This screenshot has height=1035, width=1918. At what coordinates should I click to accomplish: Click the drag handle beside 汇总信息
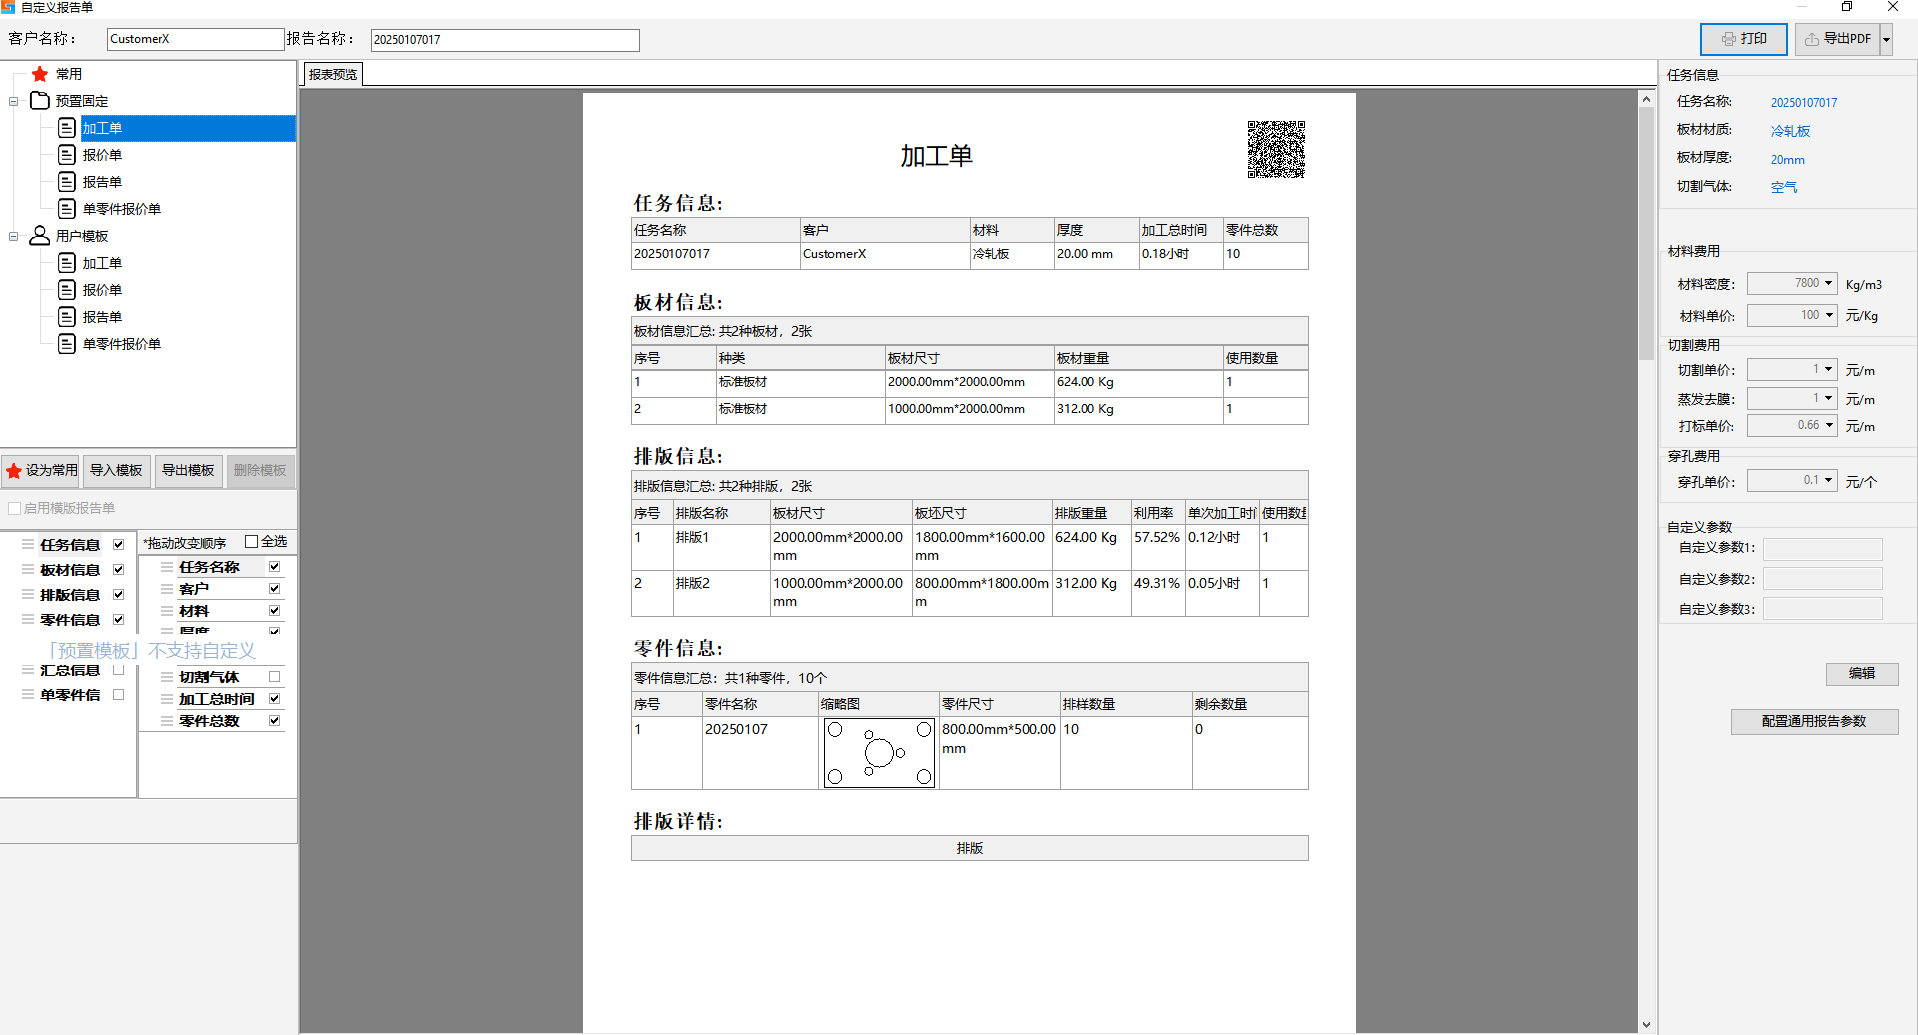click(28, 670)
